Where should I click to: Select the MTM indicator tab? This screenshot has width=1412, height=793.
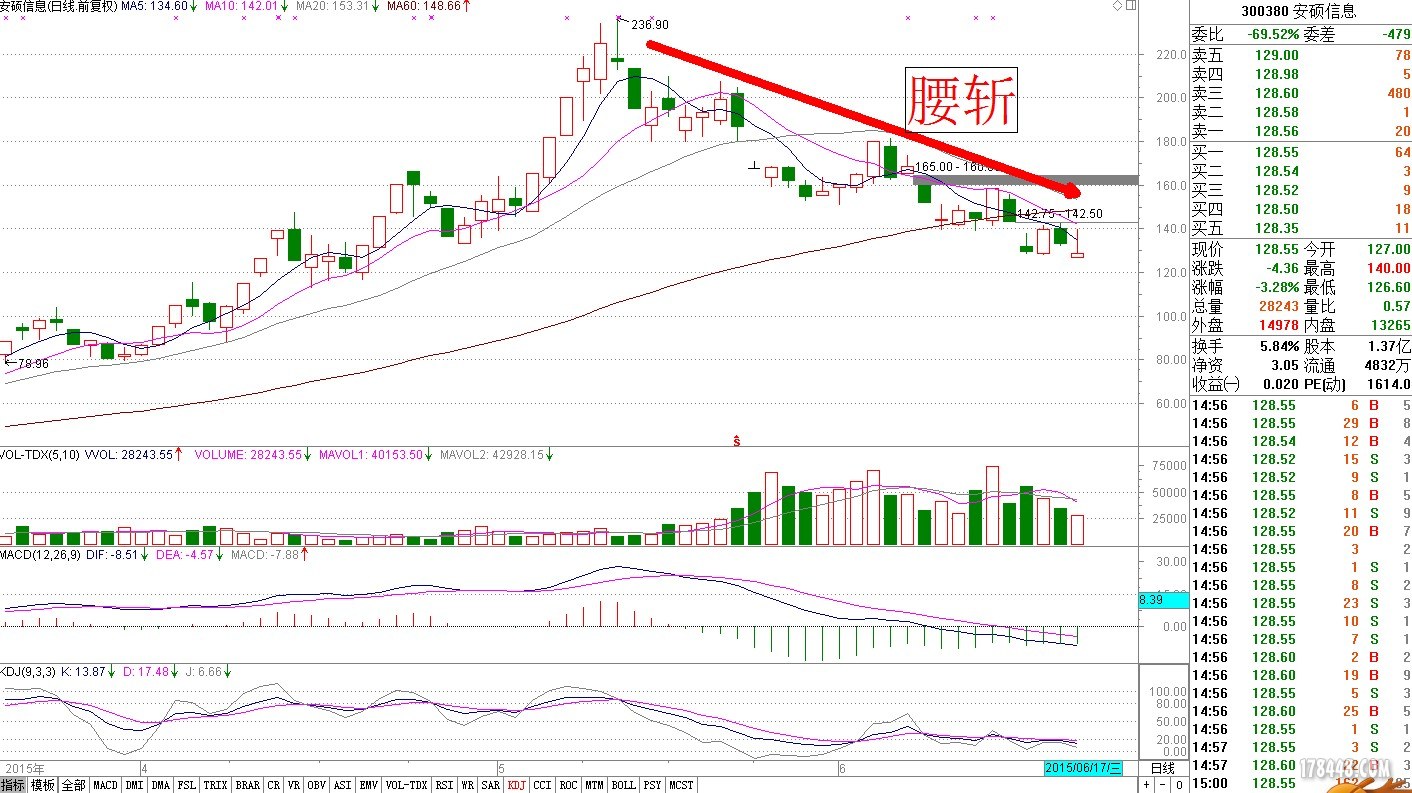point(594,785)
